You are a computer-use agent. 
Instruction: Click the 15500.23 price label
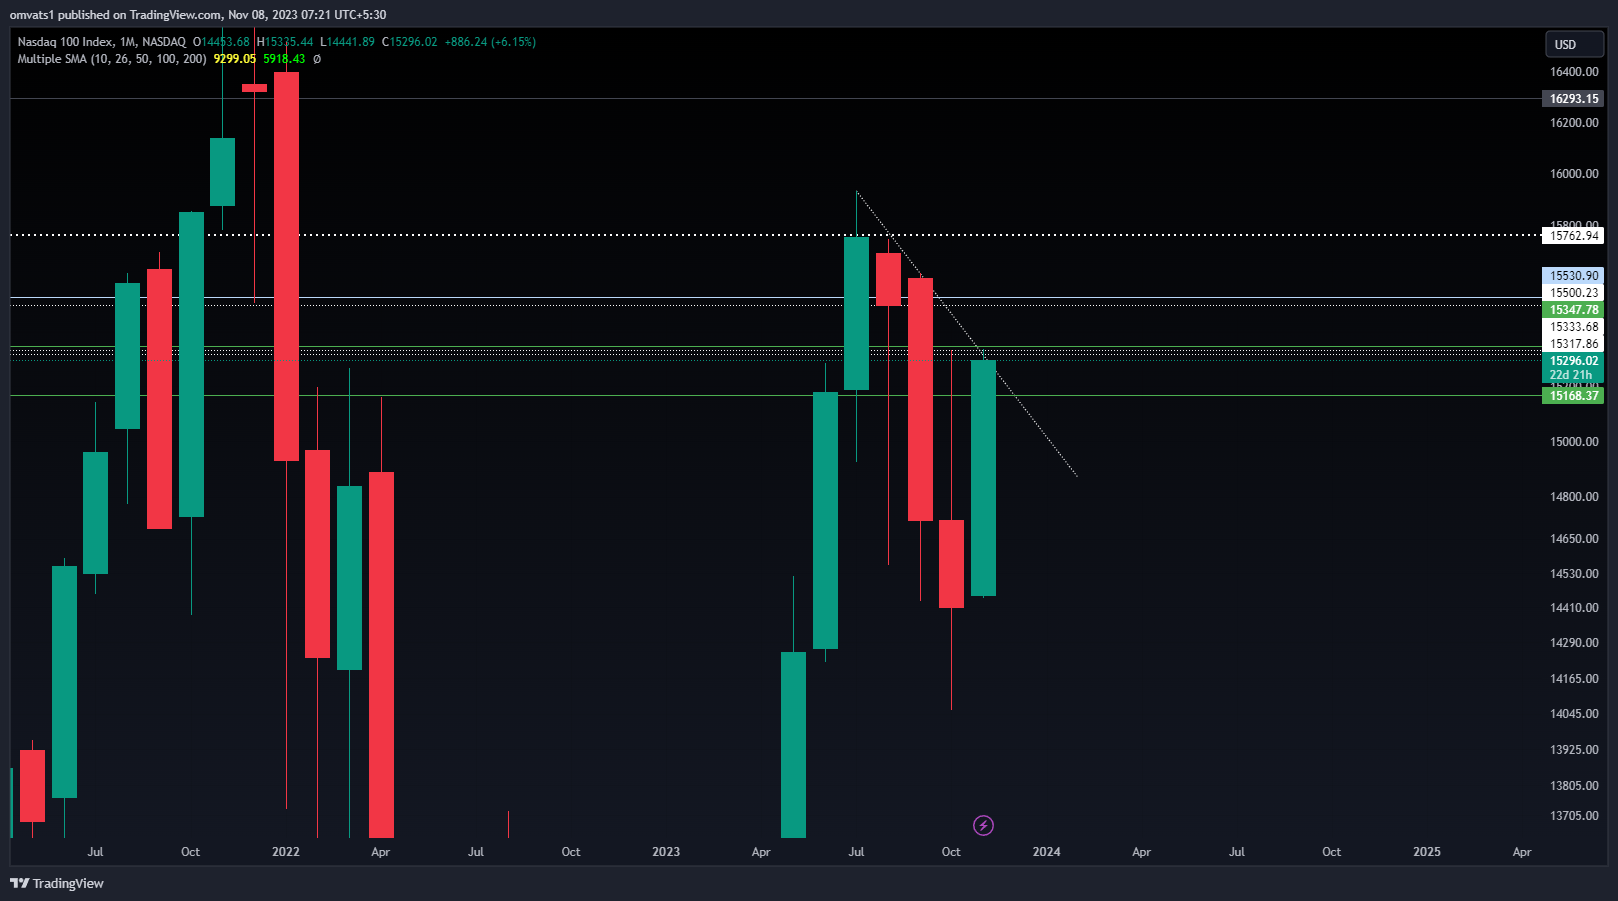(x=1573, y=293)
